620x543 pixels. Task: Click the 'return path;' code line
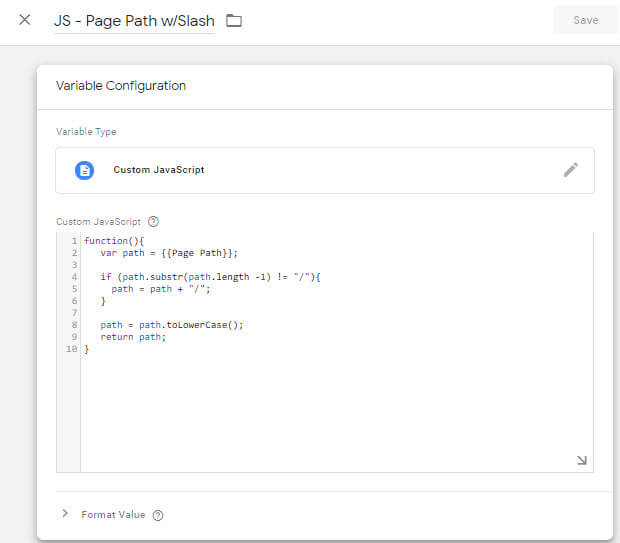point(132,337)
